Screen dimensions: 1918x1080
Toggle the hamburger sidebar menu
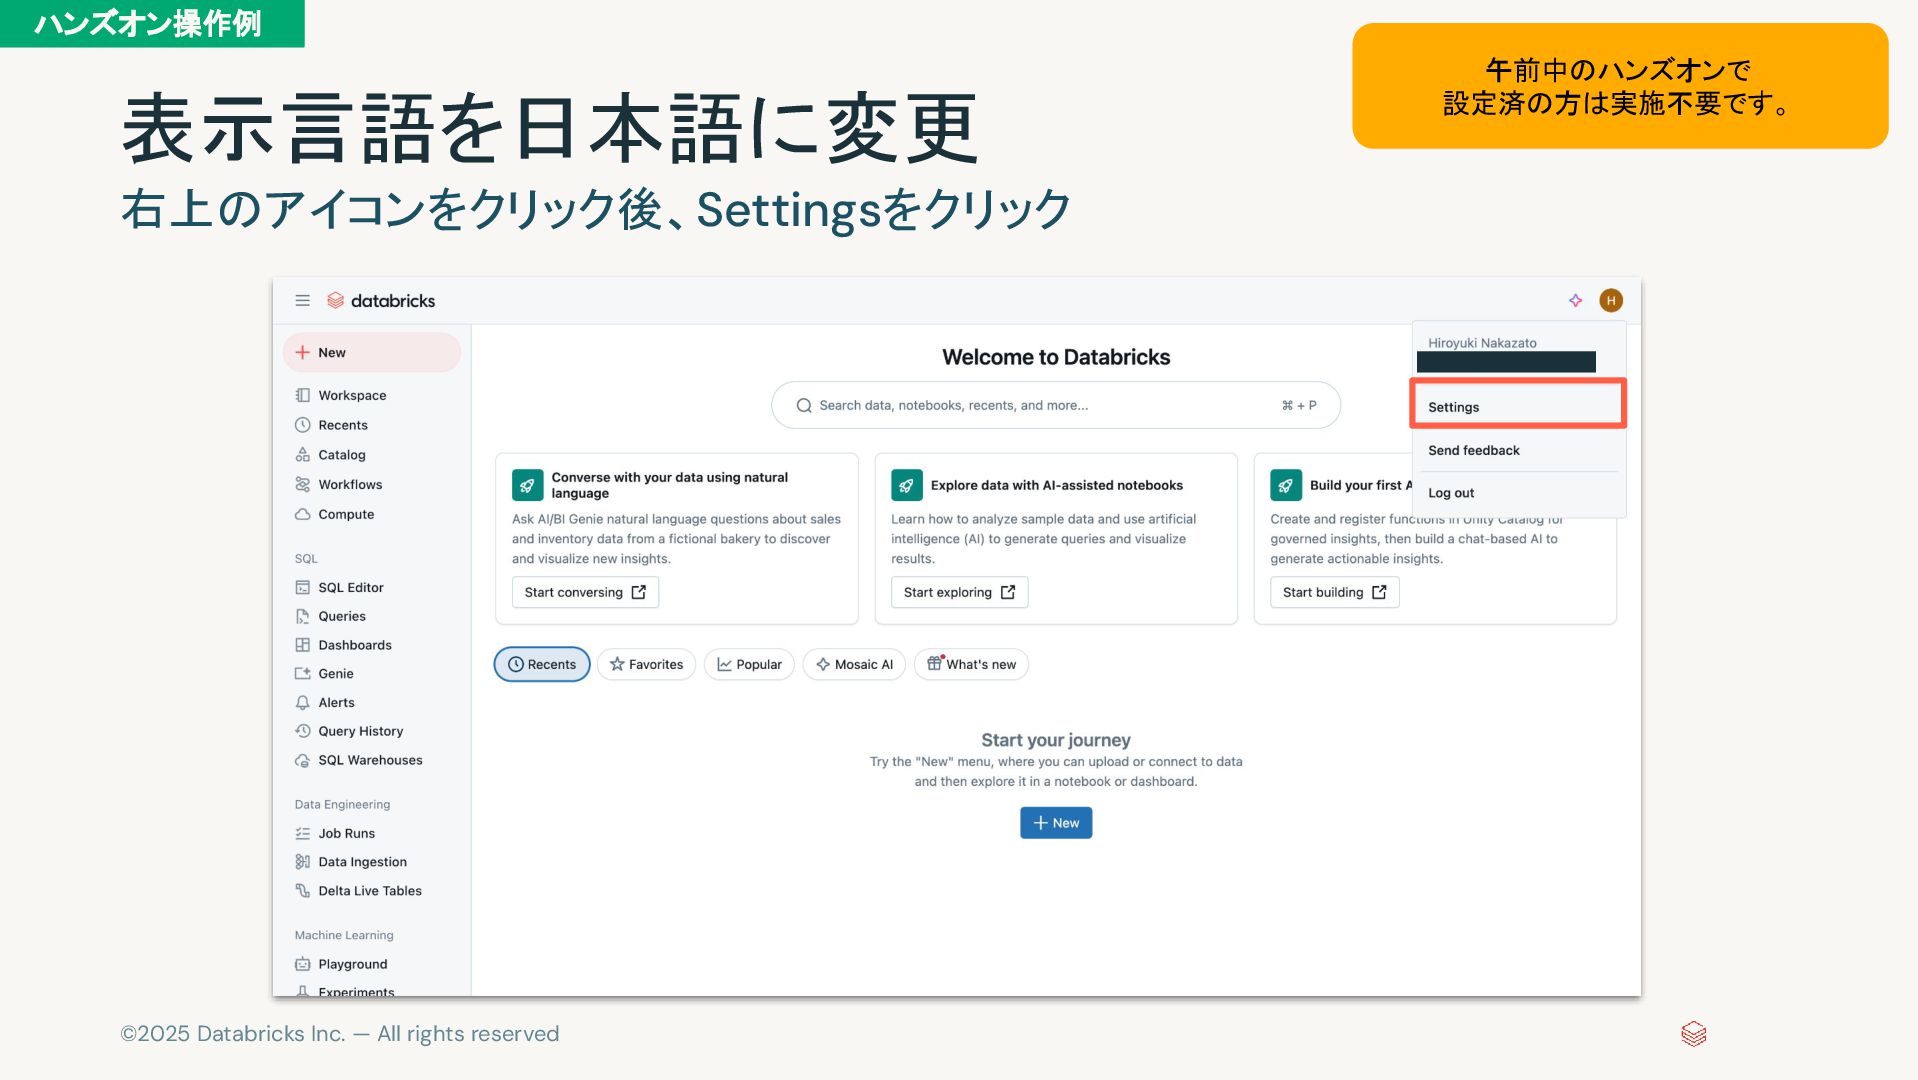[302, 301]
